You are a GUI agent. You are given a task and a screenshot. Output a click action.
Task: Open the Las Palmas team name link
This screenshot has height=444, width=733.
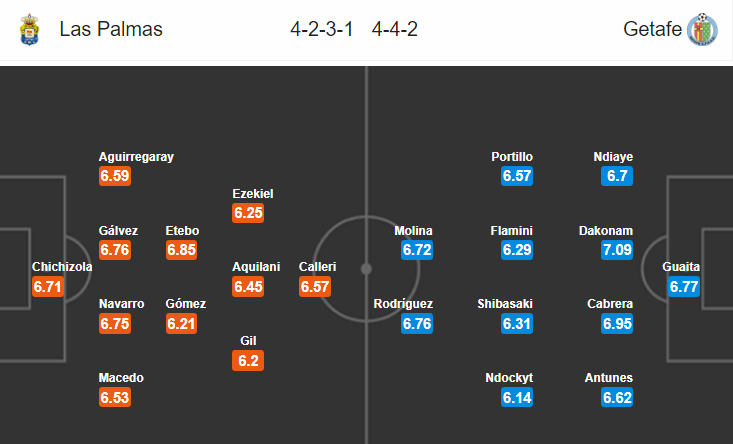(x=111, y=29)
